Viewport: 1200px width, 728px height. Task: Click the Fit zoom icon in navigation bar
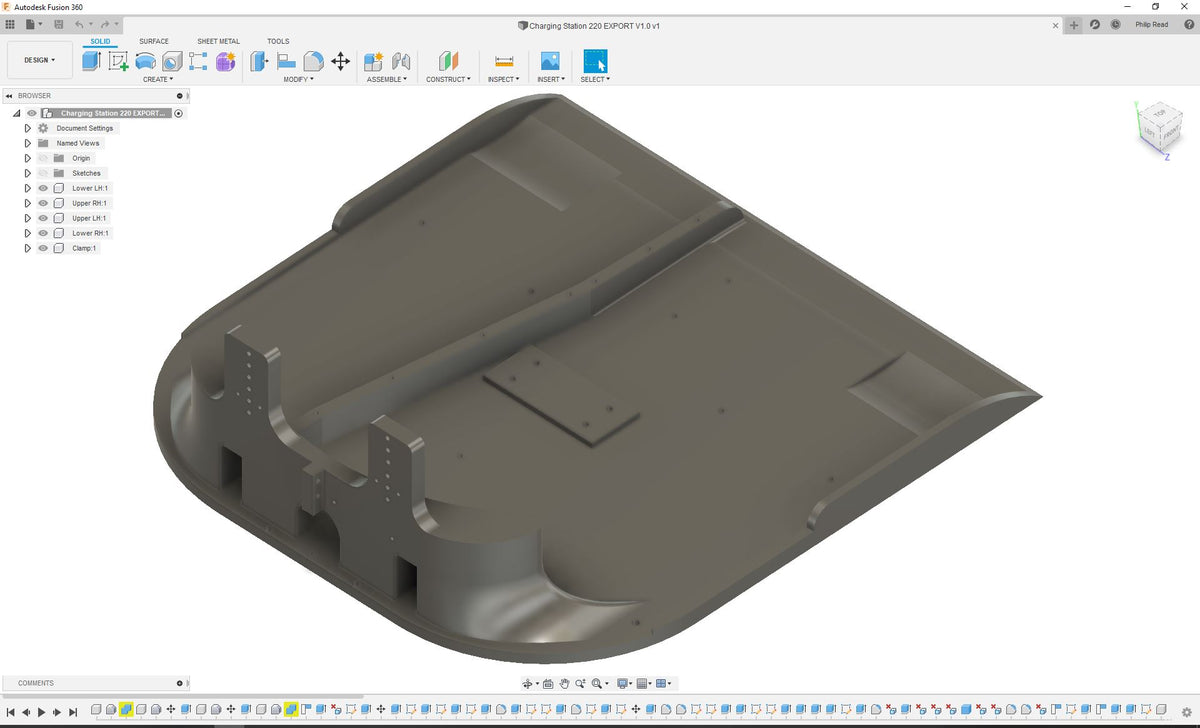(x=598, y=683)
